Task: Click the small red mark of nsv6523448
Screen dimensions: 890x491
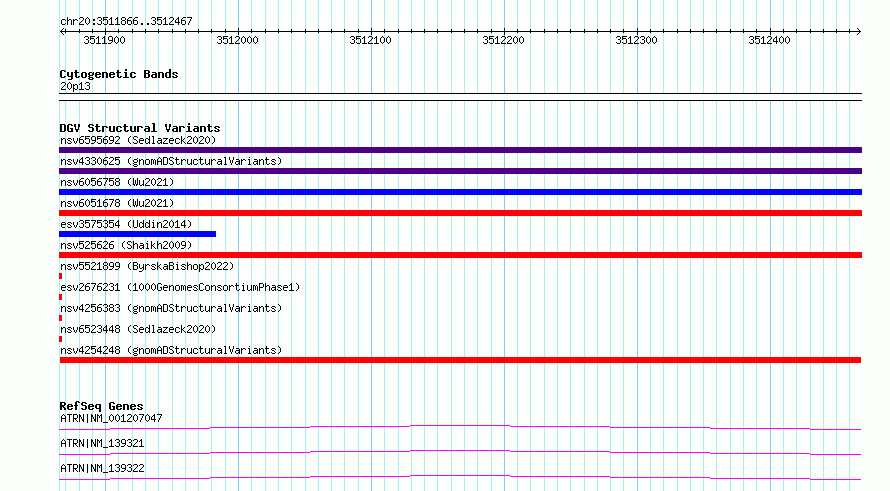Action: (61, 339)
